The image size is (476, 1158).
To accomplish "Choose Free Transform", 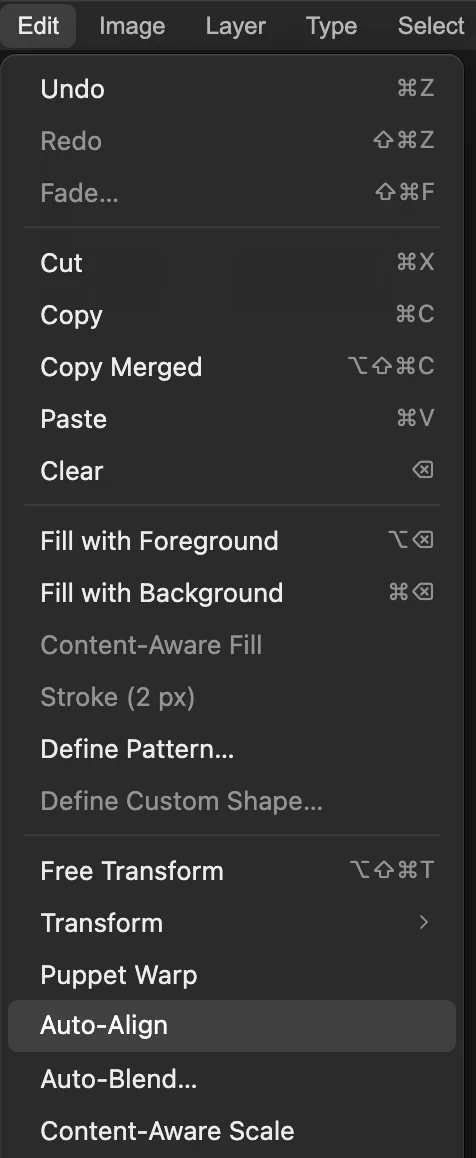I will [x=232, y=871].
